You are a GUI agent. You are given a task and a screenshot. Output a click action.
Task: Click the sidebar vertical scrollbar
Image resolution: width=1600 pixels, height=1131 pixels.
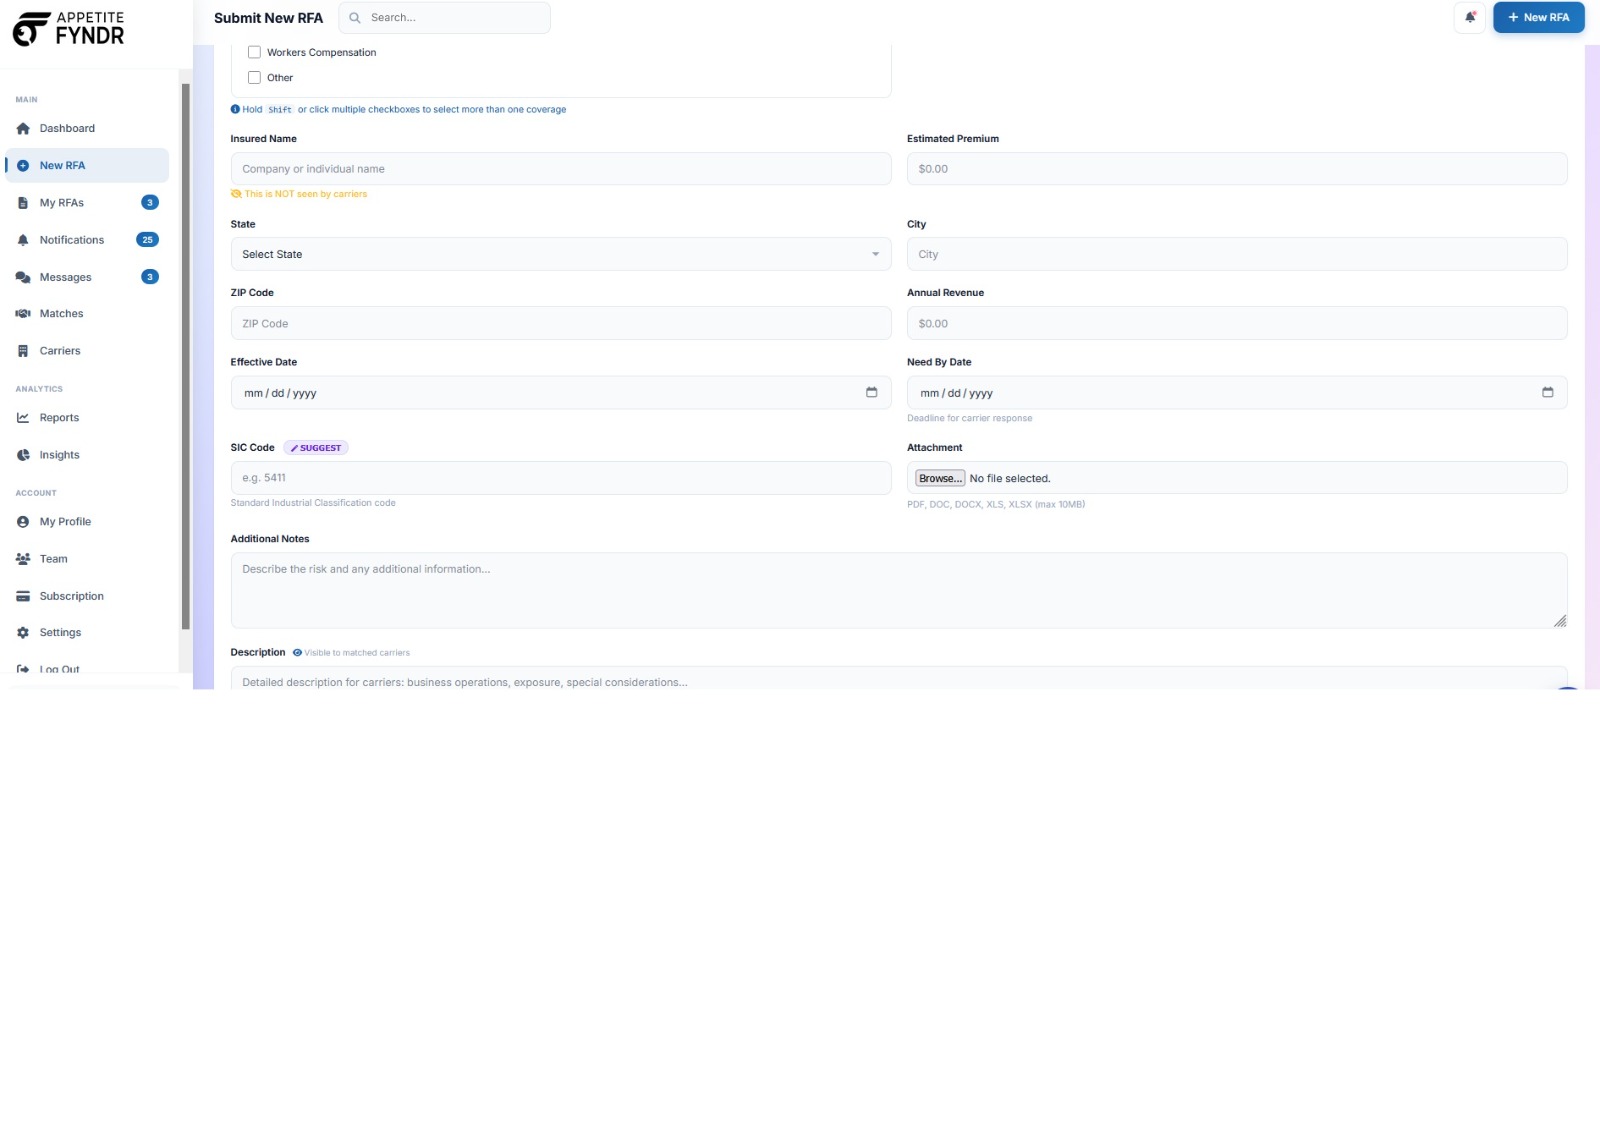point(186,357)
